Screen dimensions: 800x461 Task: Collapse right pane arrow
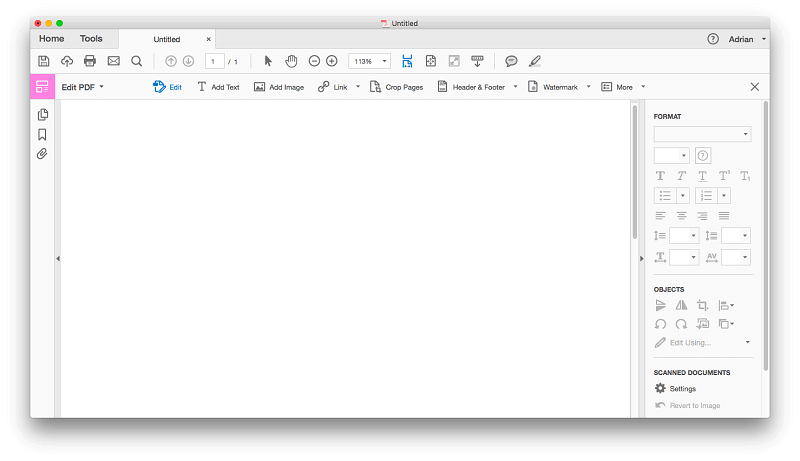641,259
